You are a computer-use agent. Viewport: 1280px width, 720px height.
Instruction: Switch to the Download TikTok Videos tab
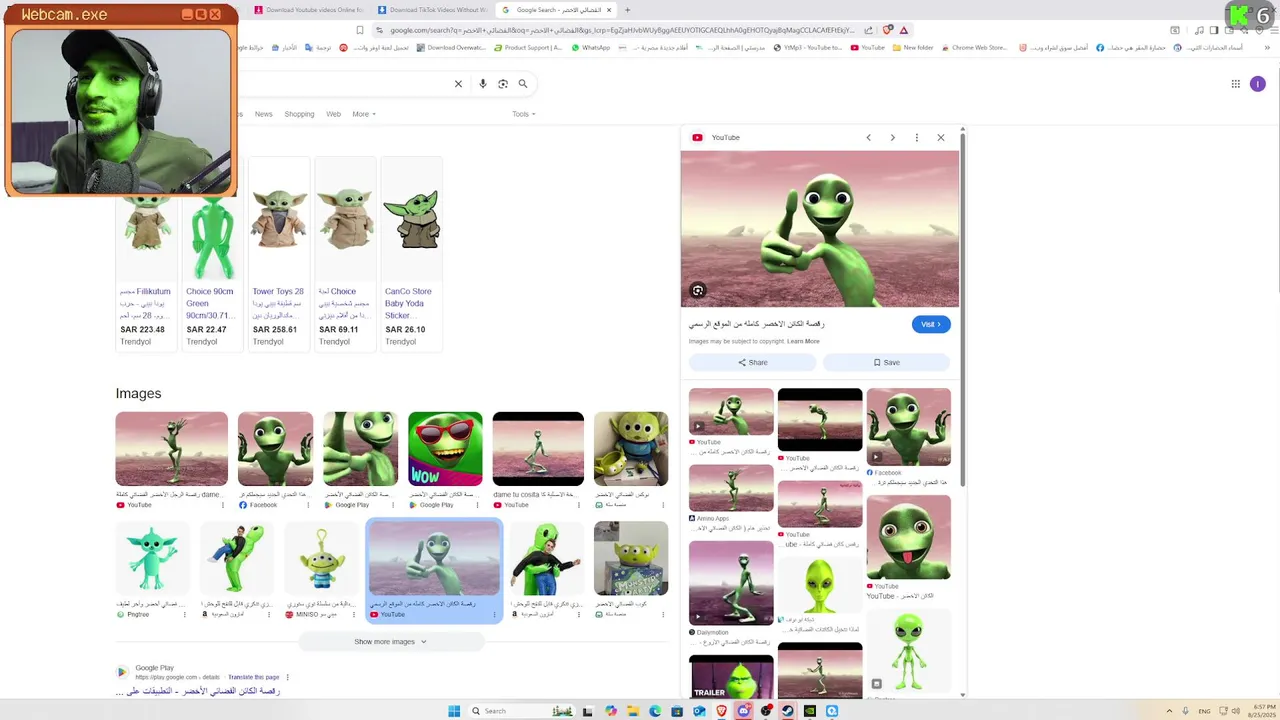click(x=432, y=10)
